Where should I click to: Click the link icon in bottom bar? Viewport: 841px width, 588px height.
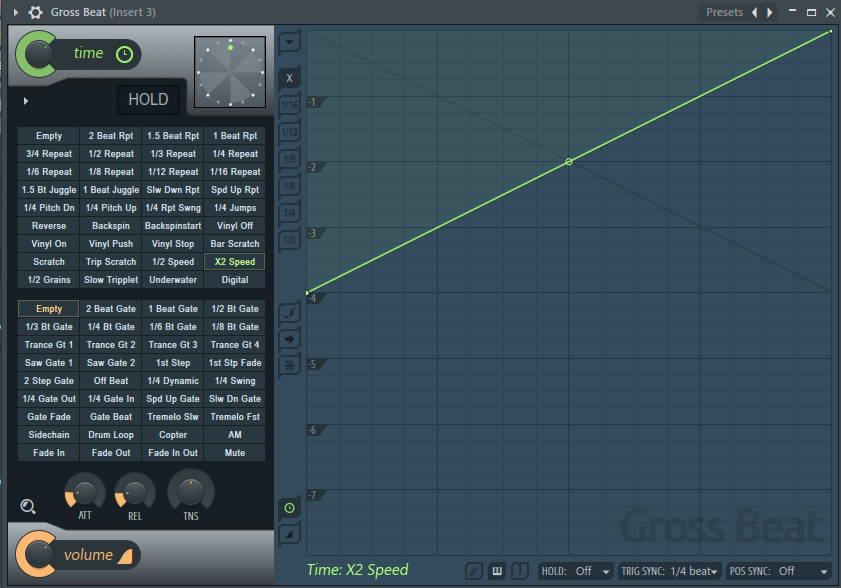point(474,571)
